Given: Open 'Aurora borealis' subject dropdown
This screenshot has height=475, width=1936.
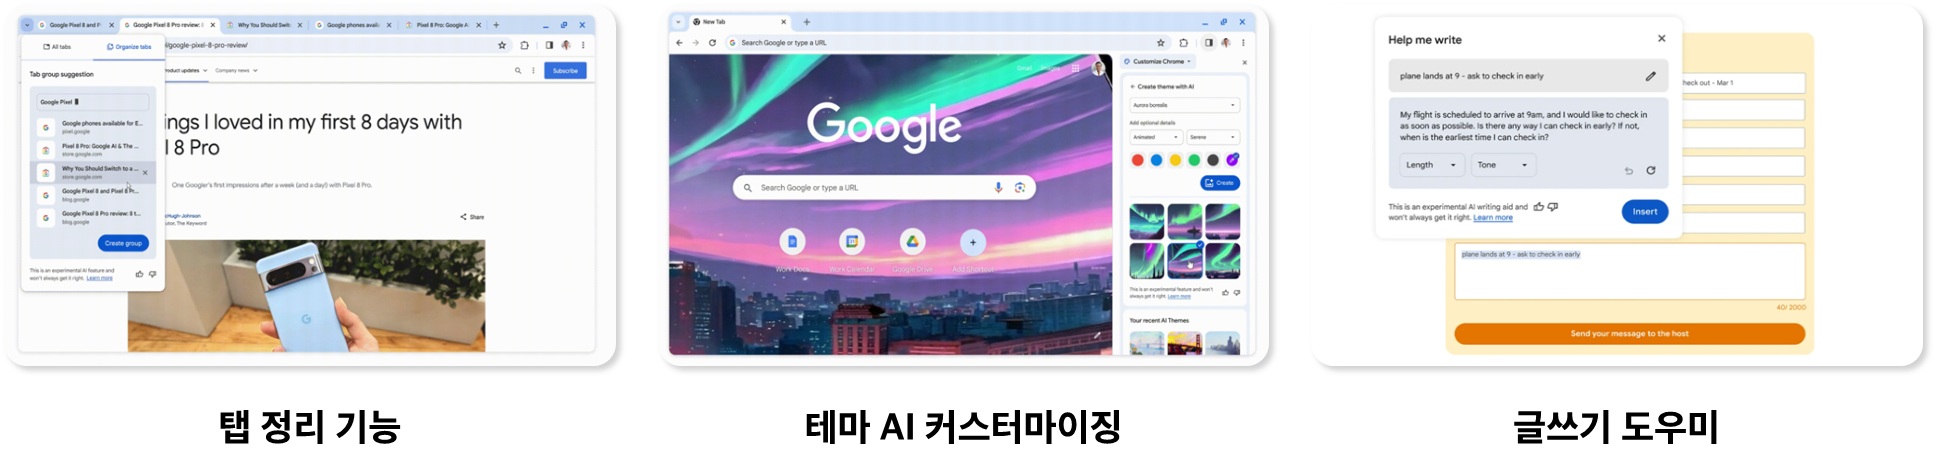Looking at the screenshot, I should coord(1185,105).
